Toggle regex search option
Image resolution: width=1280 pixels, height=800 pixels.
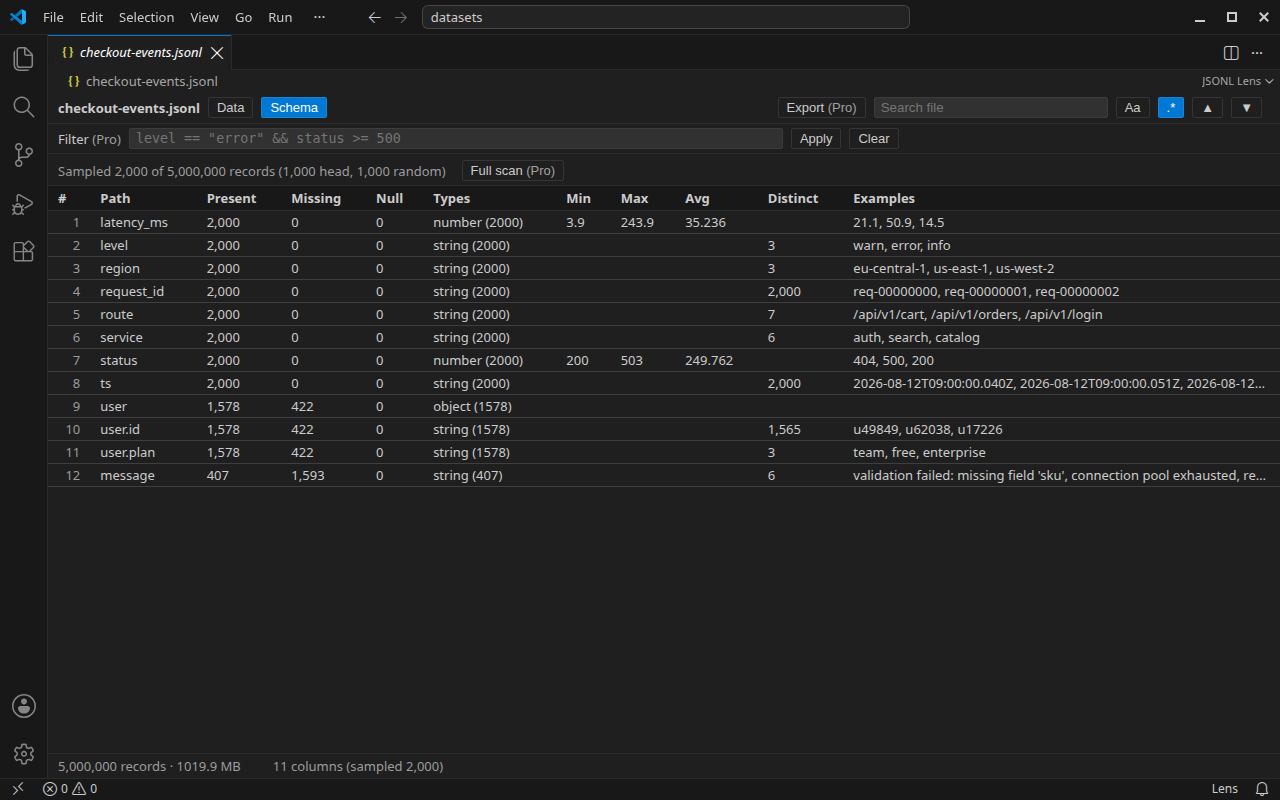(x=1171, y=108)
